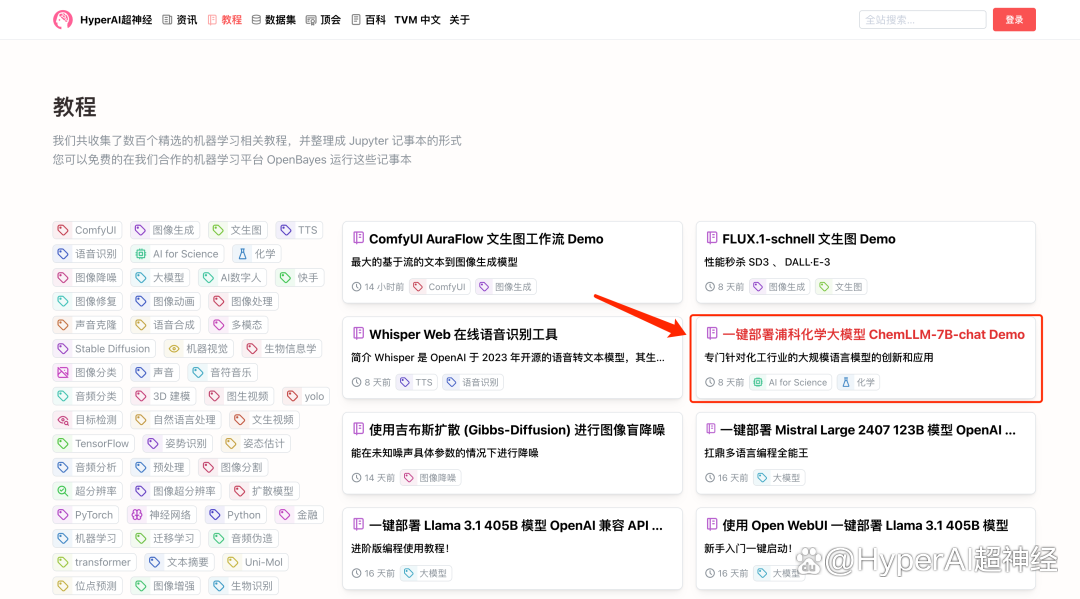This screenshot has height=599, width=1080.
Task: Click the tag icon next to 语音合成
Action: 141,325
